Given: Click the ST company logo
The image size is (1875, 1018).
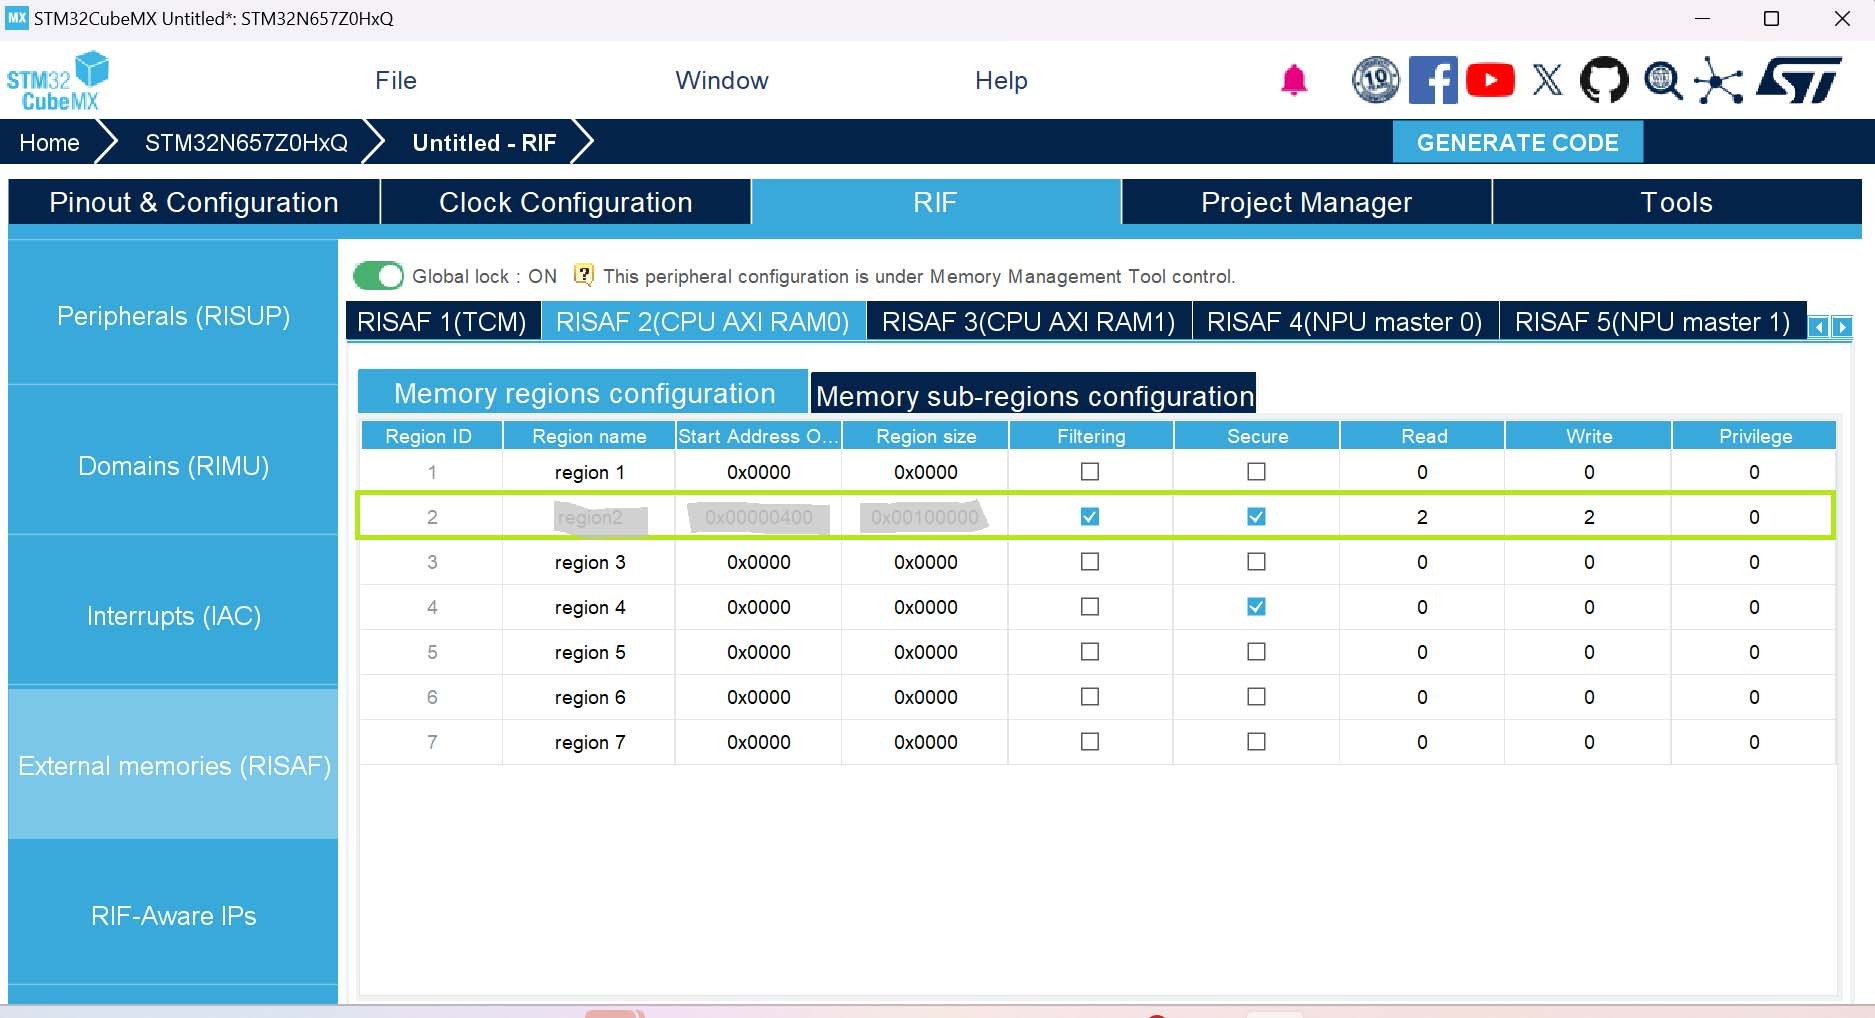Looking at the screenshot, I should point(1799,80).
